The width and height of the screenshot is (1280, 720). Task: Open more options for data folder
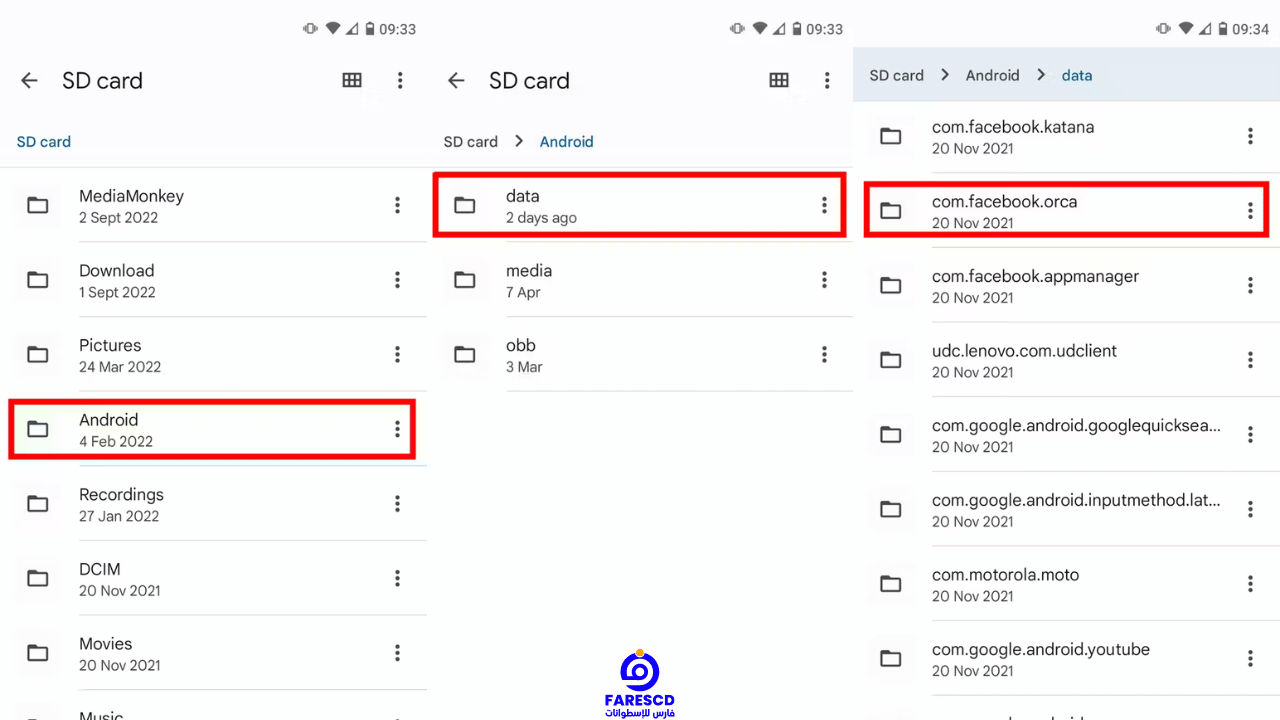point(824,205)
